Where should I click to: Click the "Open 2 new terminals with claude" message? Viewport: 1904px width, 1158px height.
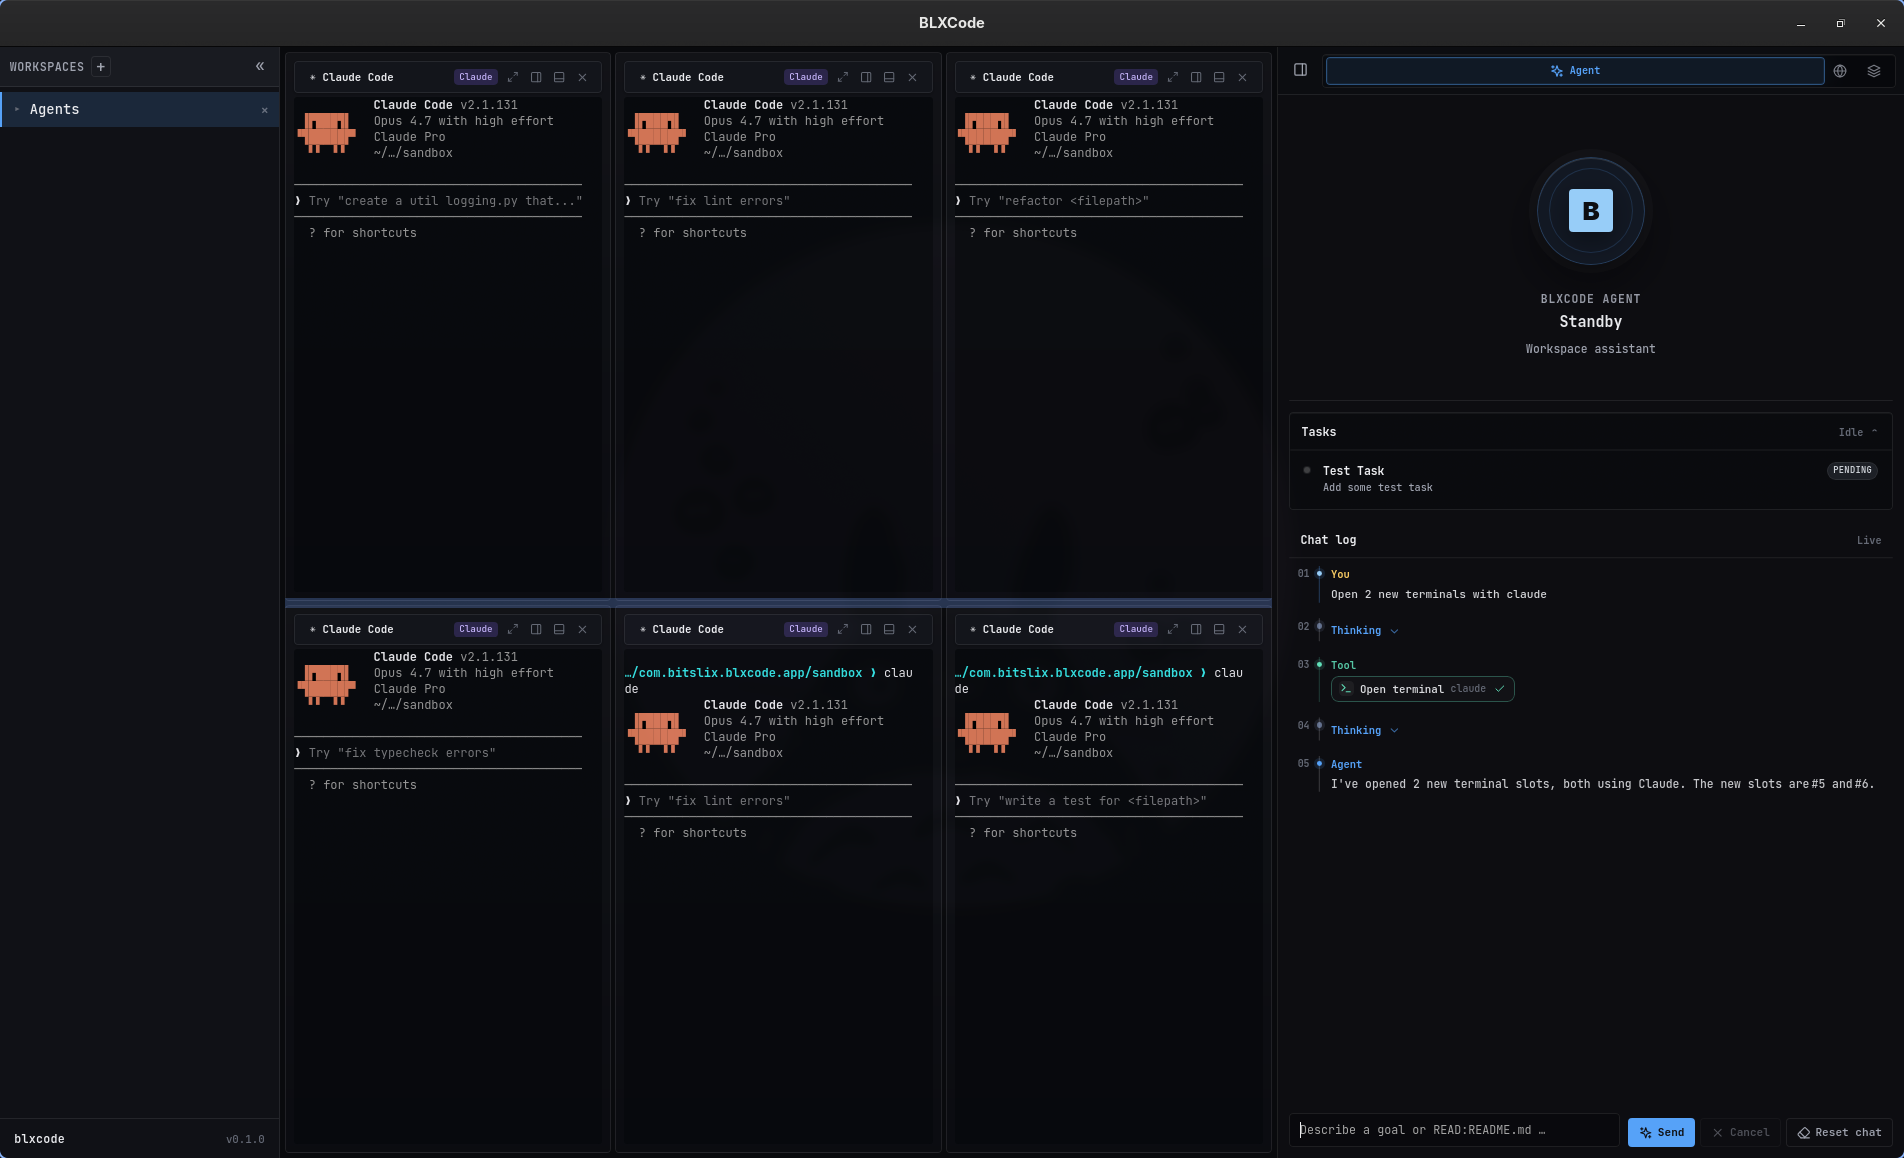(x=1438, y=594)
